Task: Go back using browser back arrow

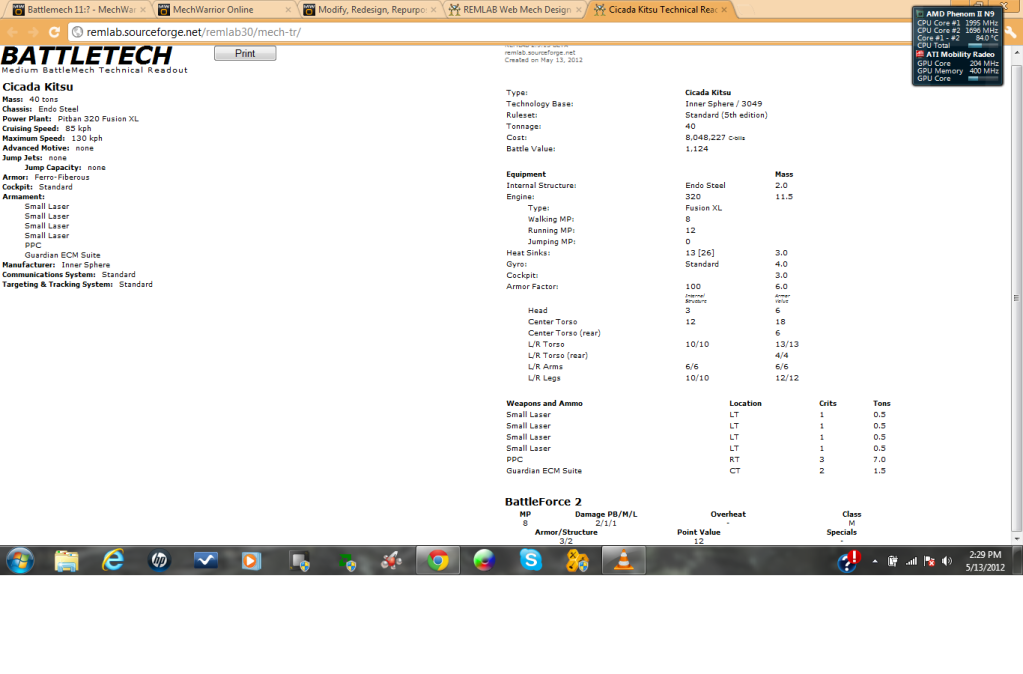Action: pyautogui.click(x=12, y=32)
